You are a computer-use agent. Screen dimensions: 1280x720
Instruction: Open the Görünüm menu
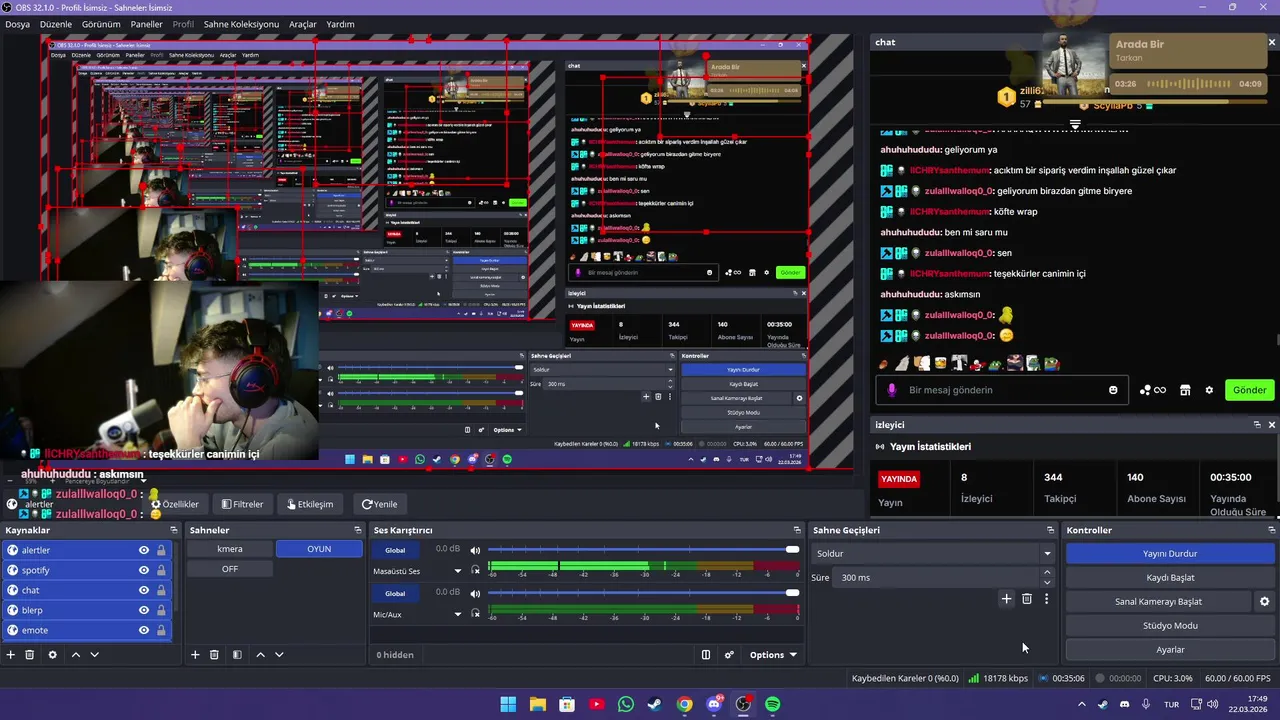pyautogui.click(x=101, y=24)
